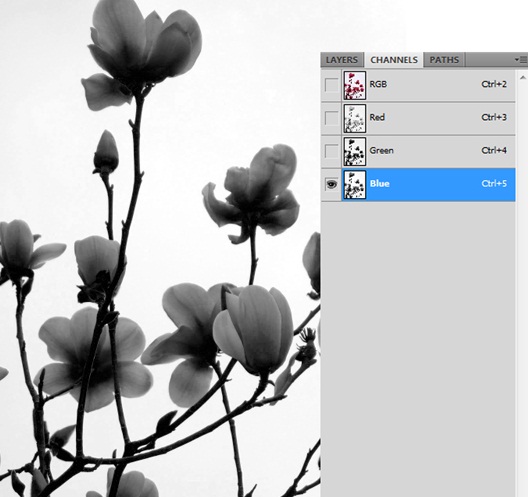This screenshot has width=528, height=497.
Task: Click the Ctrl+4 shortcut text
Action: point(494,150)
